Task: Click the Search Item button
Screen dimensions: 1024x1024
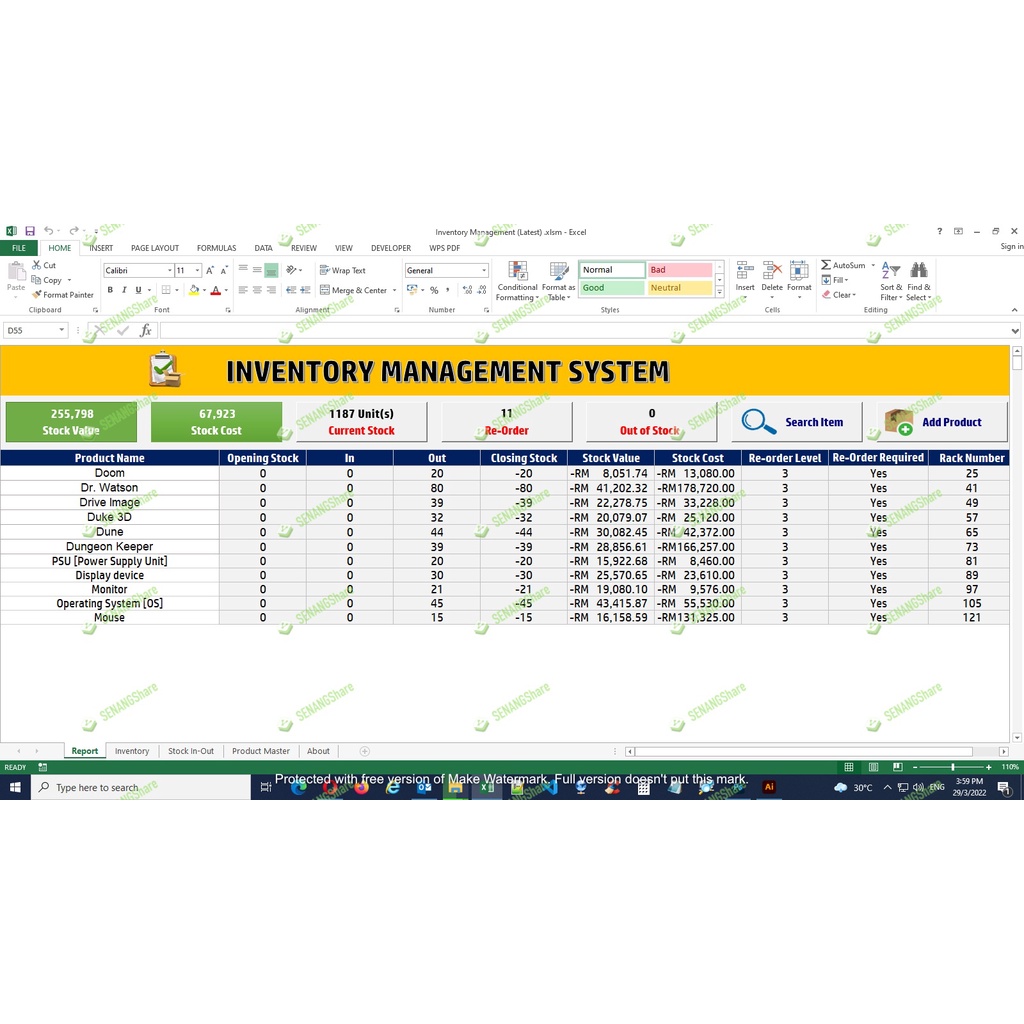Action: click(796, 422)
